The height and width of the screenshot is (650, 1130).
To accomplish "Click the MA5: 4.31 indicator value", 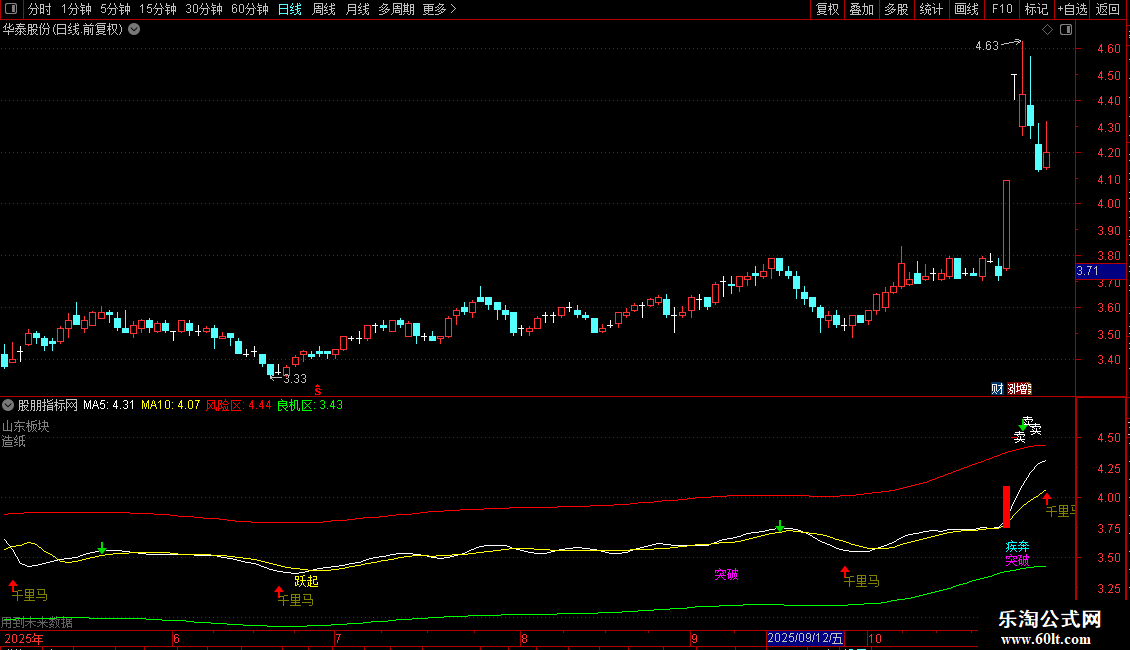I will pos(109,405).
